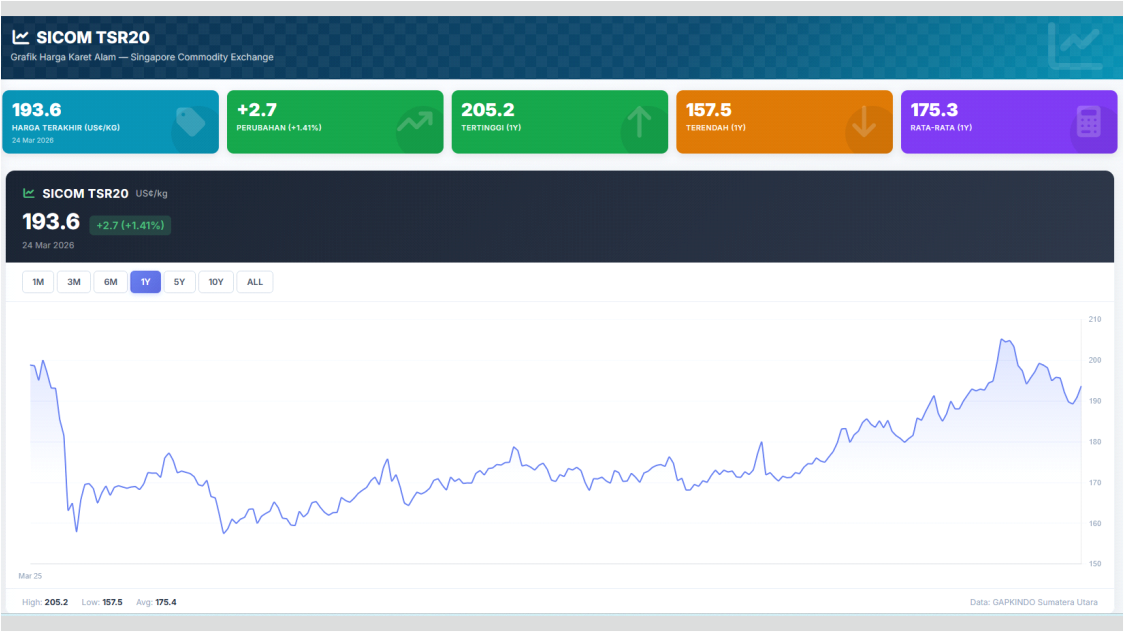Viewport: 1124px width, 632px height.
Task: Switch chart to 3M range
Action: click(74, 282)
